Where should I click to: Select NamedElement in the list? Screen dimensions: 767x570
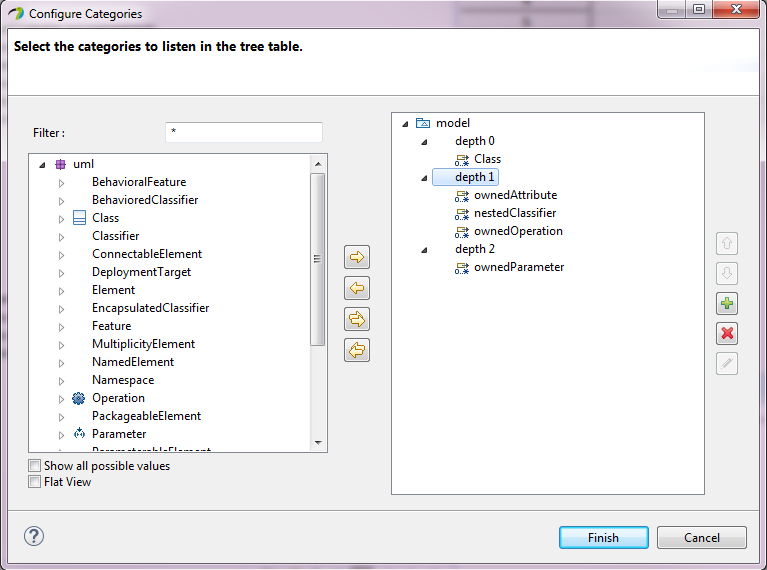(133, 362)
